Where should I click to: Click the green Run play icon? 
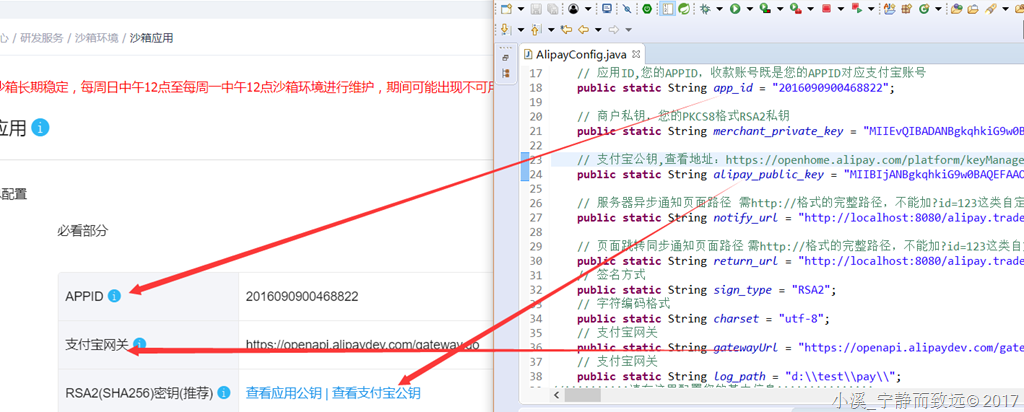pos(735,8)
